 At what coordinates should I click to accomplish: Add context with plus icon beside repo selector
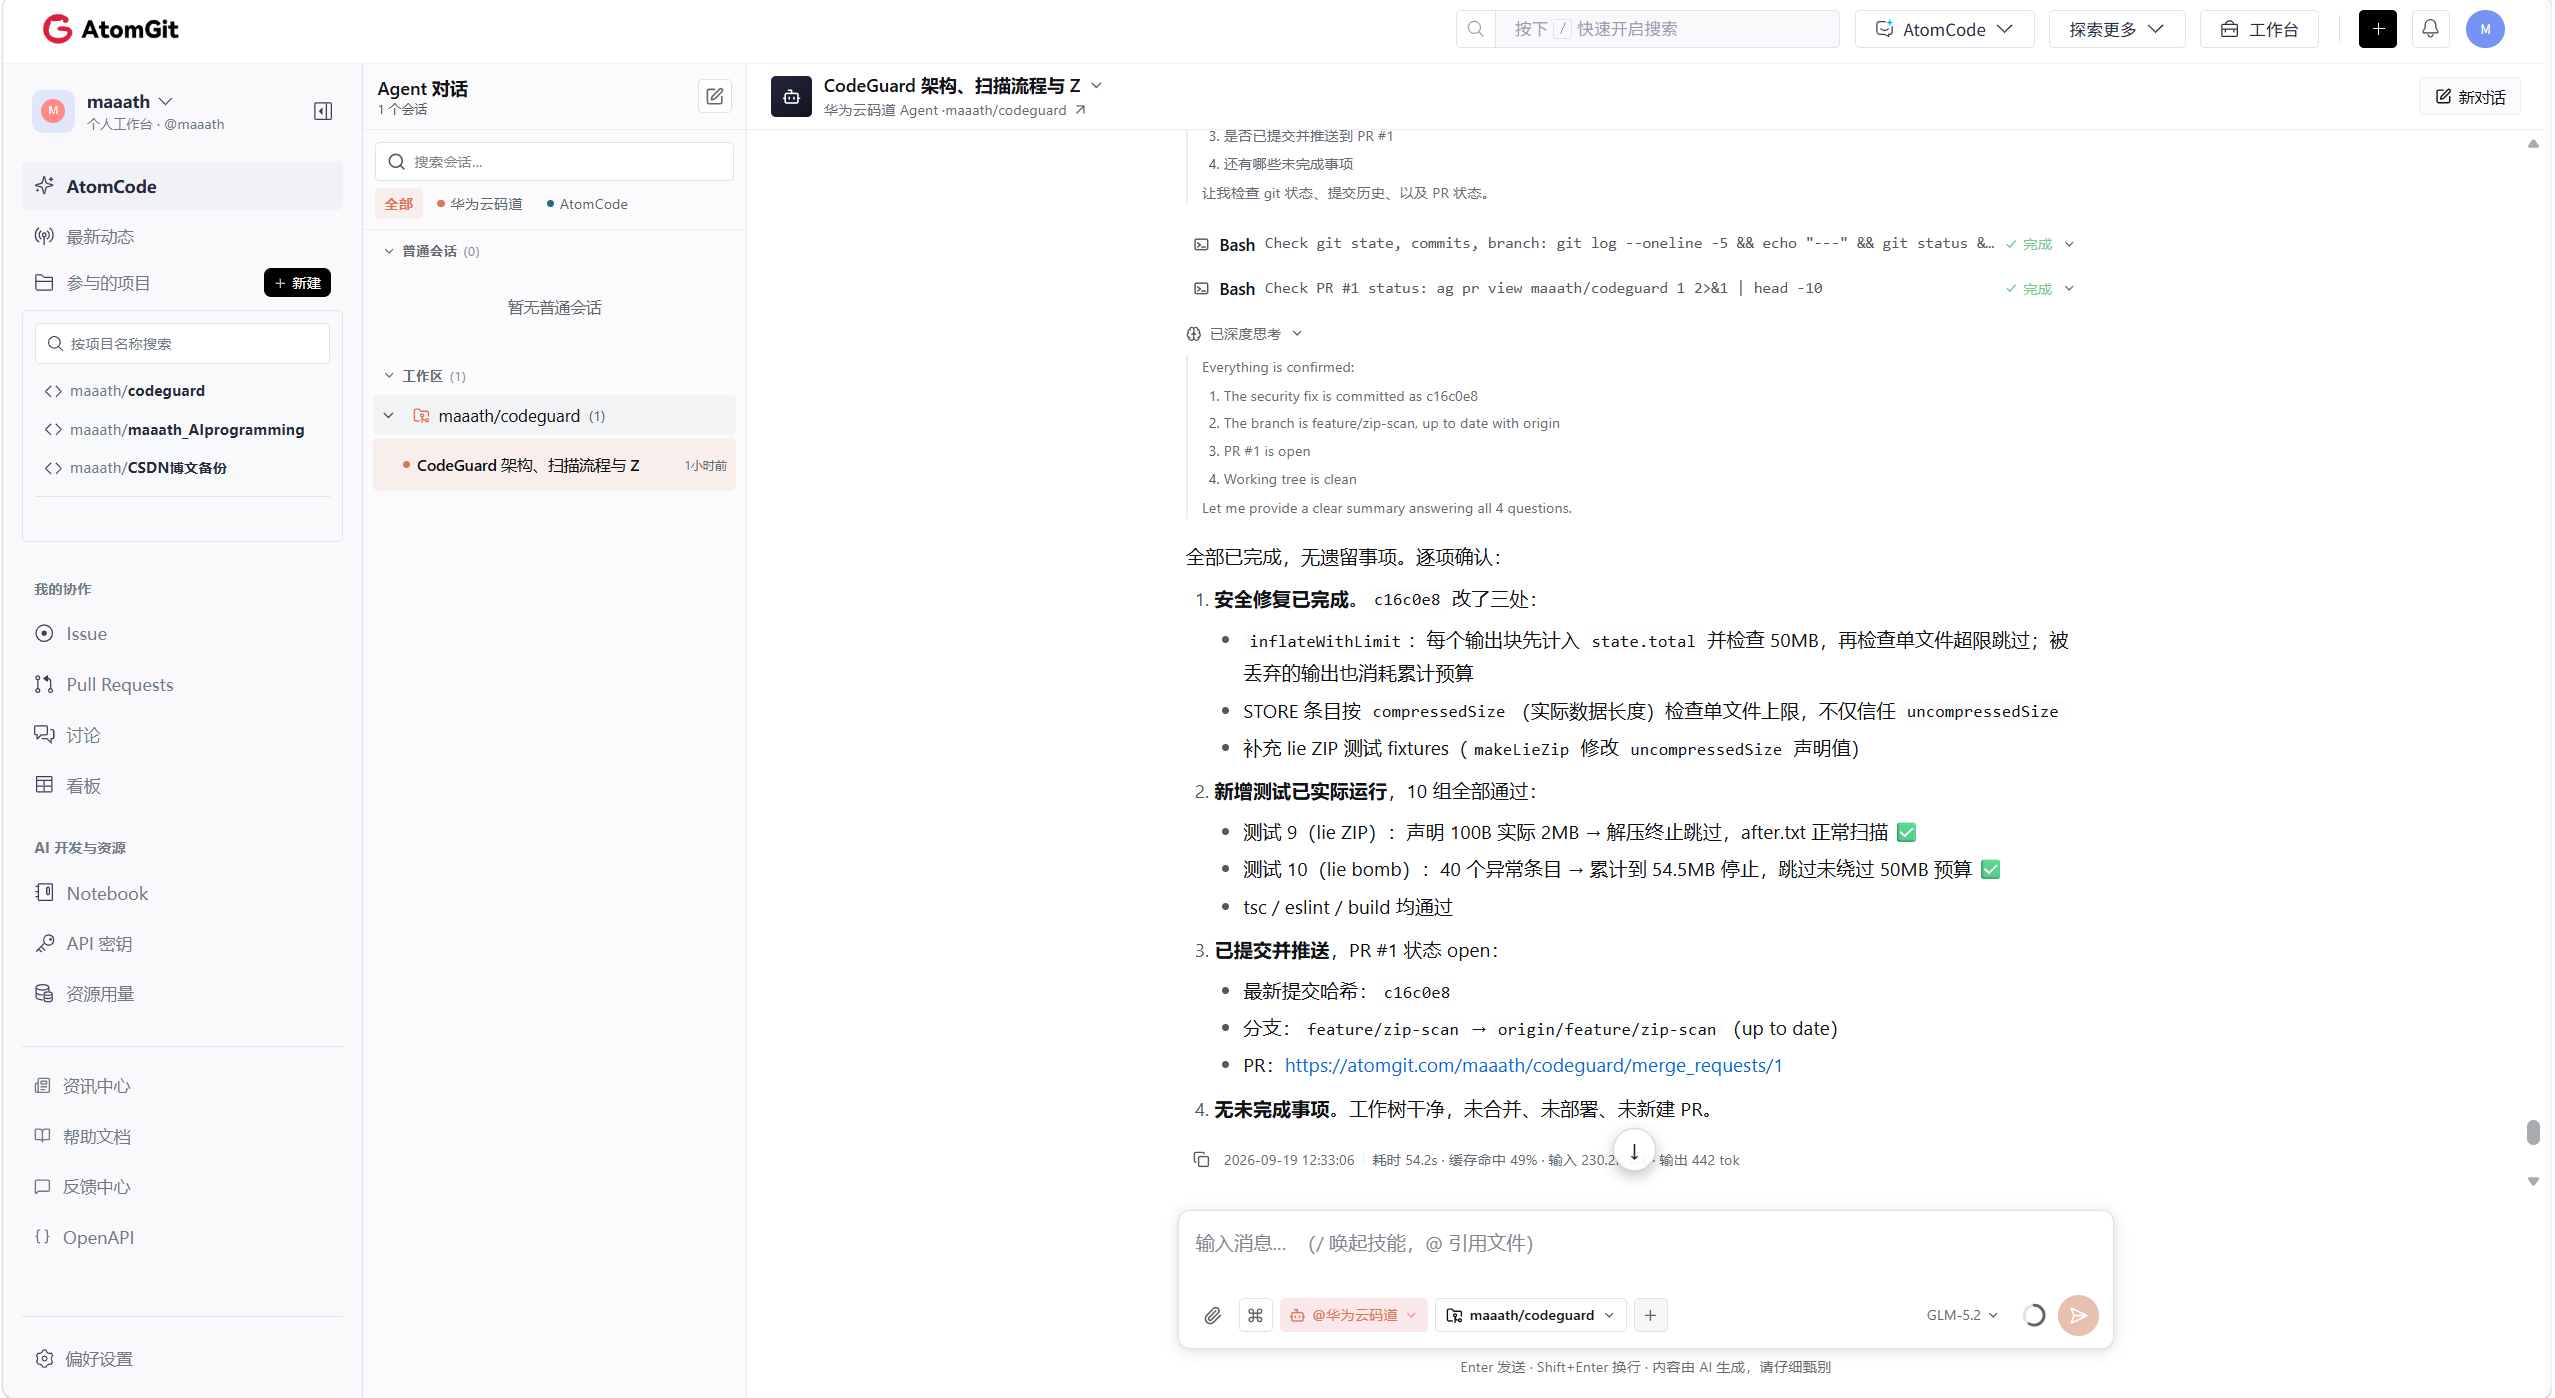click(1650, 1315)
